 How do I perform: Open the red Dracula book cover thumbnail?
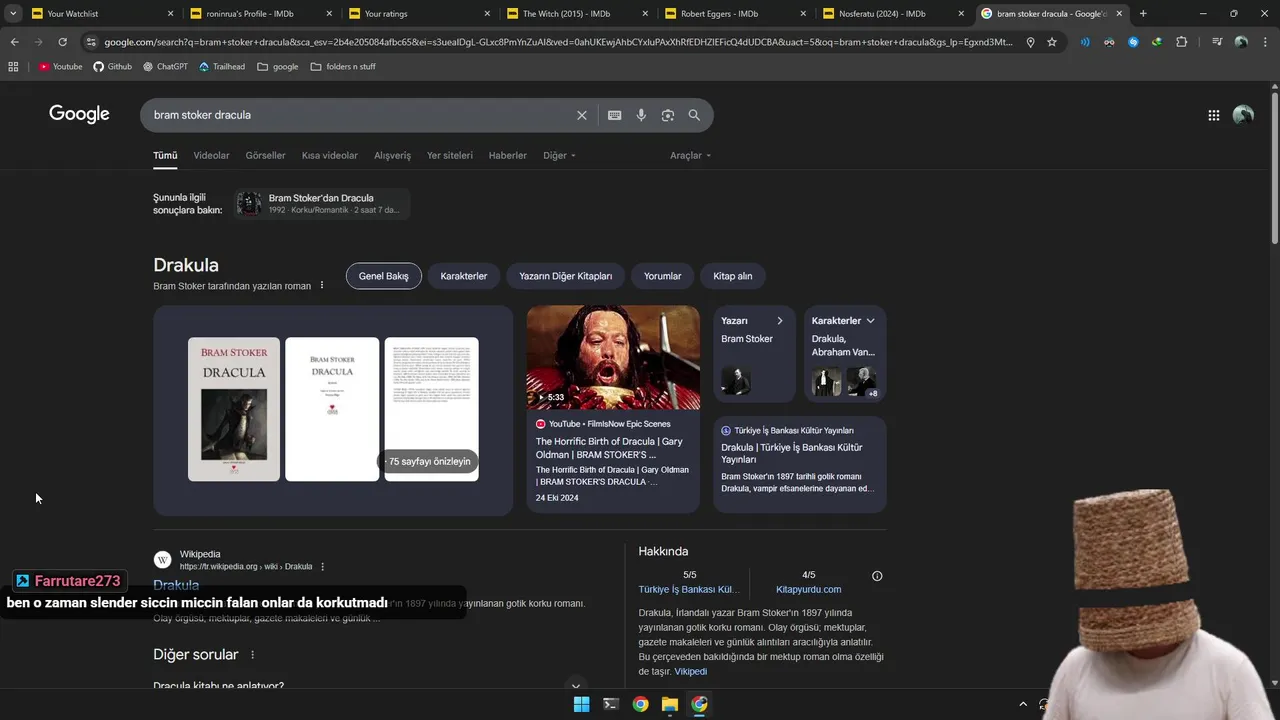click(x=234, y=409)
